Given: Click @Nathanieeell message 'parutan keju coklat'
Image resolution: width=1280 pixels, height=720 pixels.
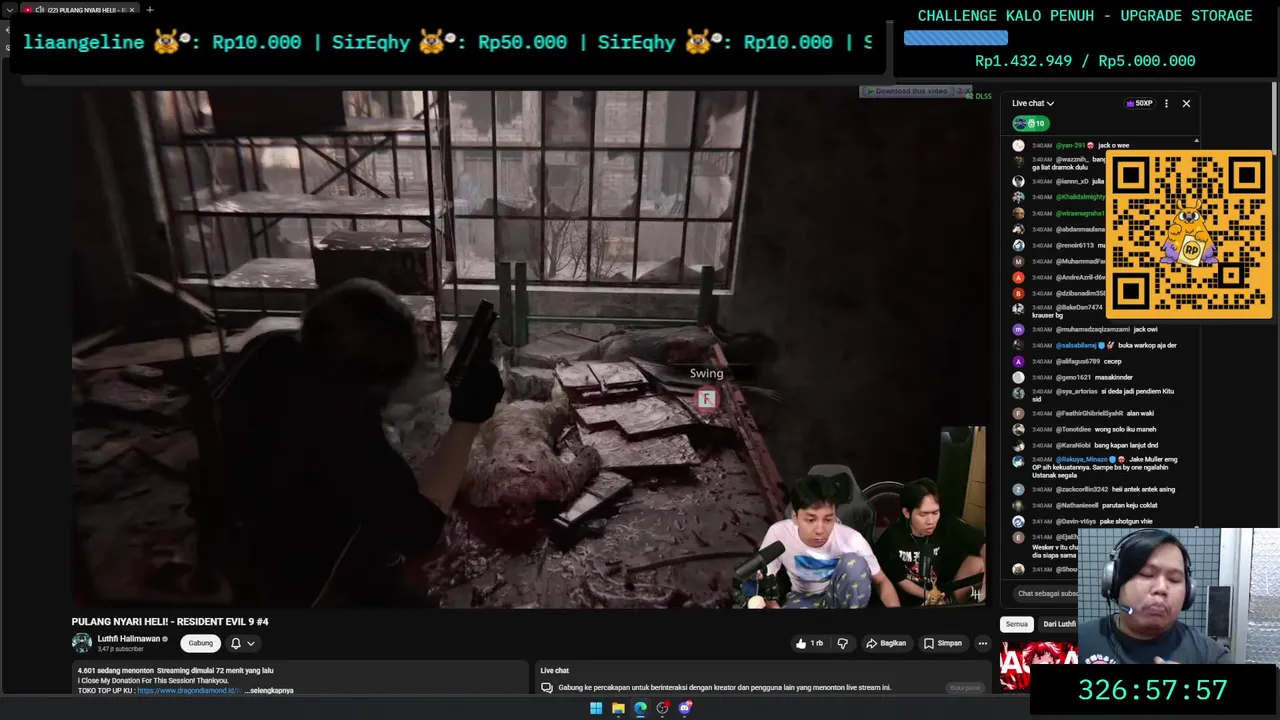Looking at the screenshot, I should tap(1130, 505).
